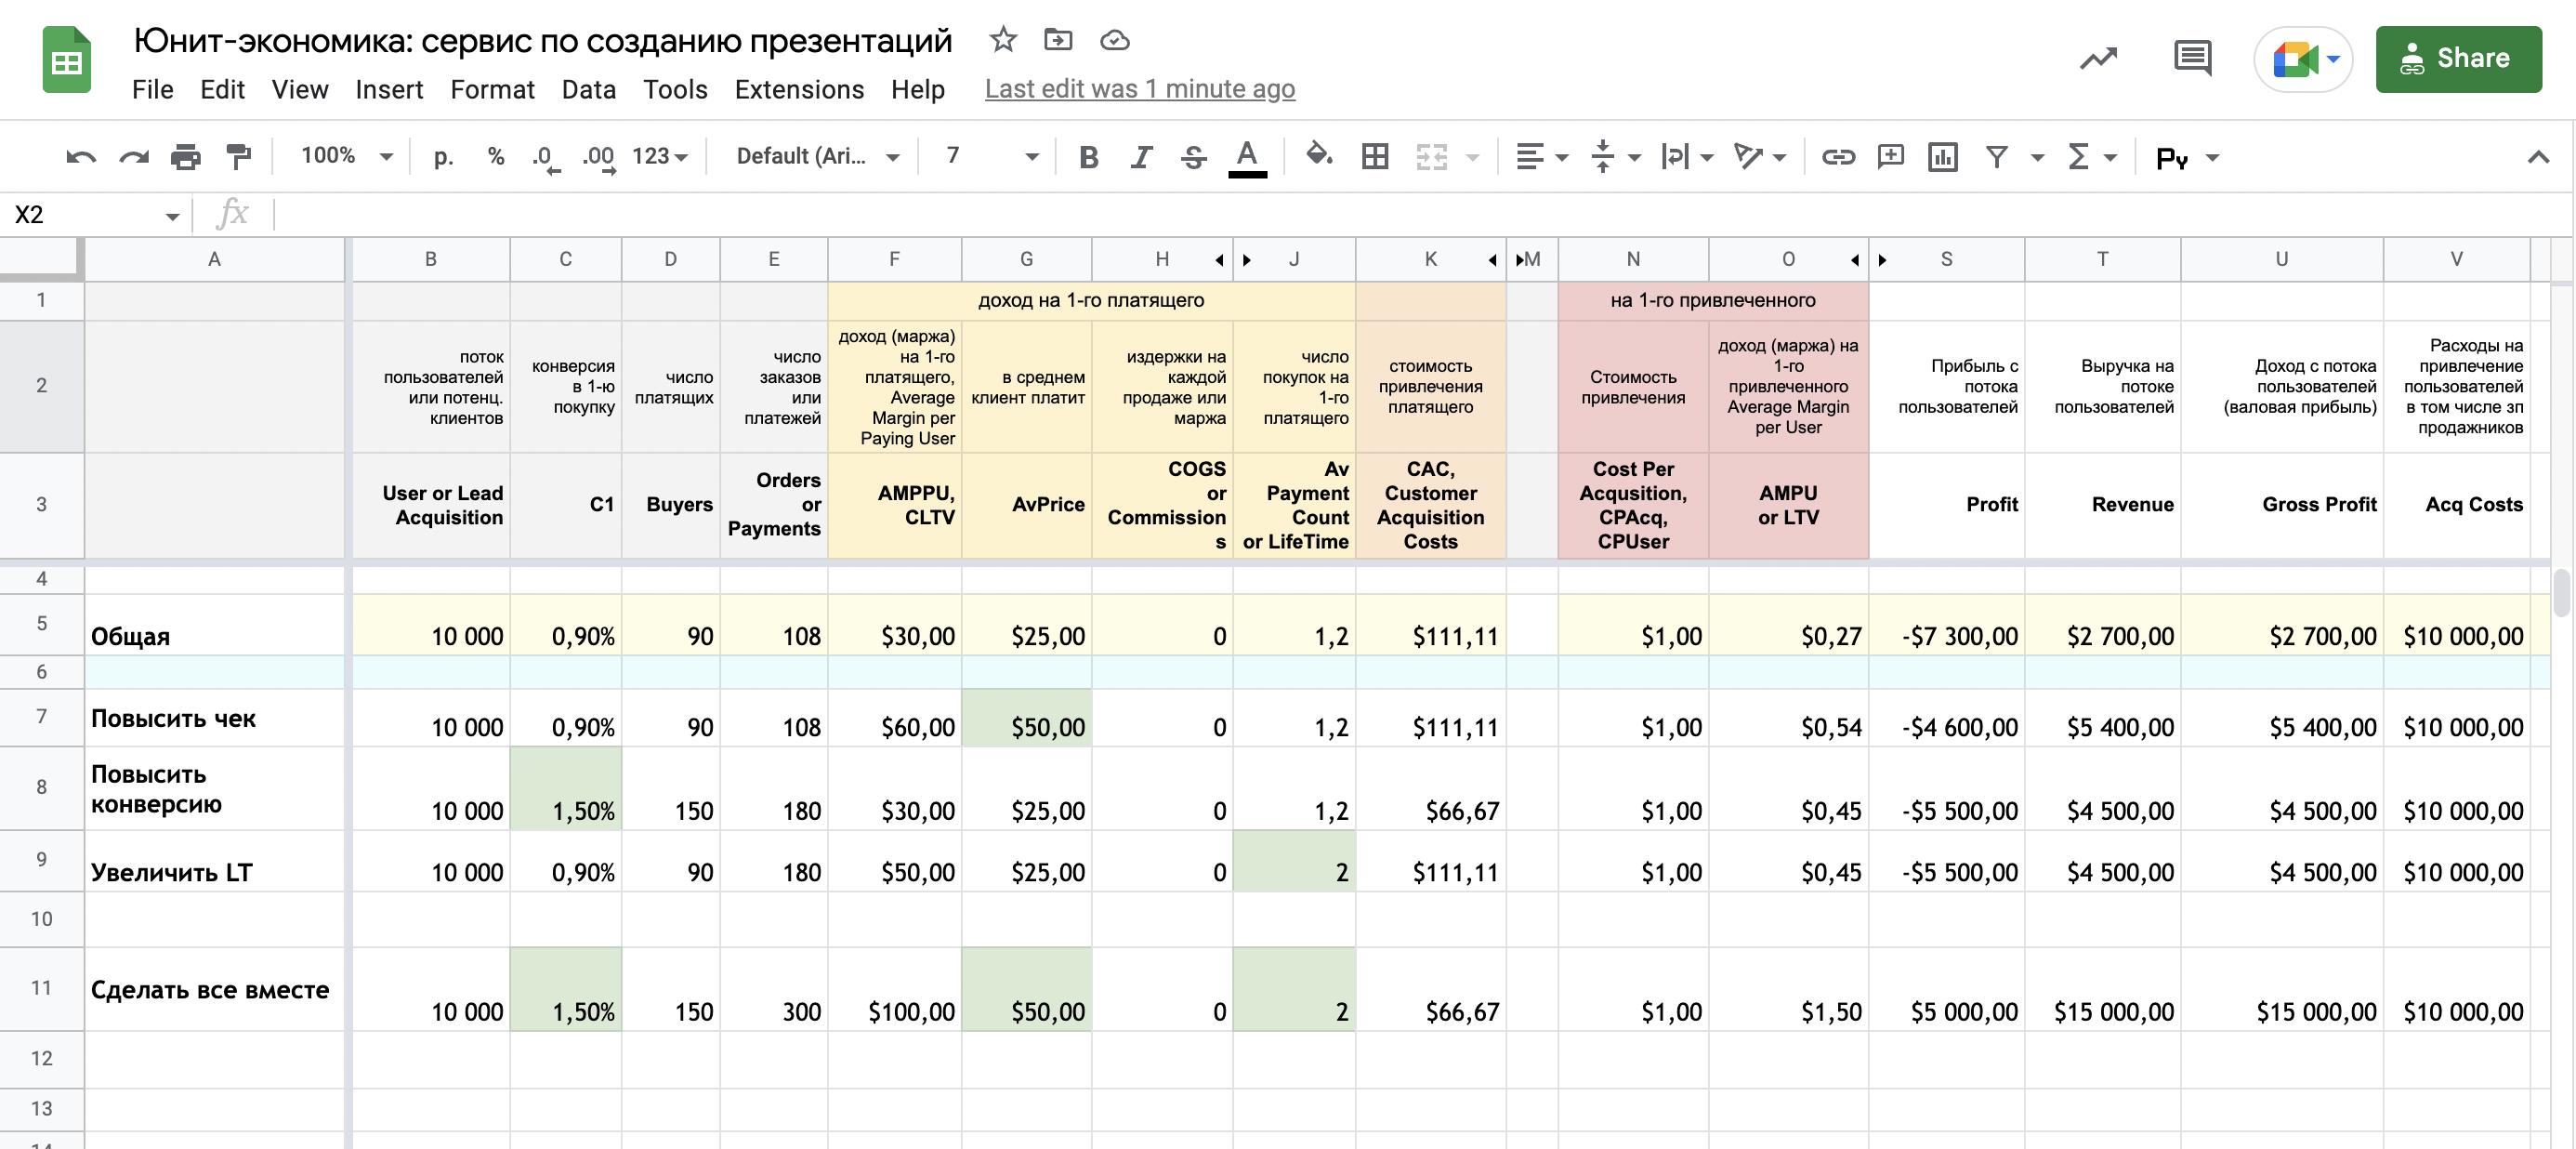Screen dimensions: 2576x1149
Task: Open the Format menu
Action: [492, 89]
